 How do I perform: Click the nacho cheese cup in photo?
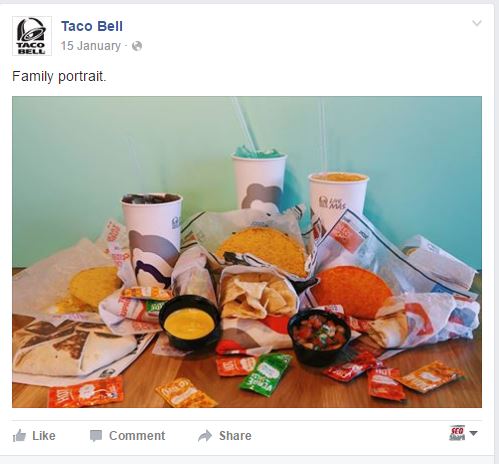coord(189,323)
